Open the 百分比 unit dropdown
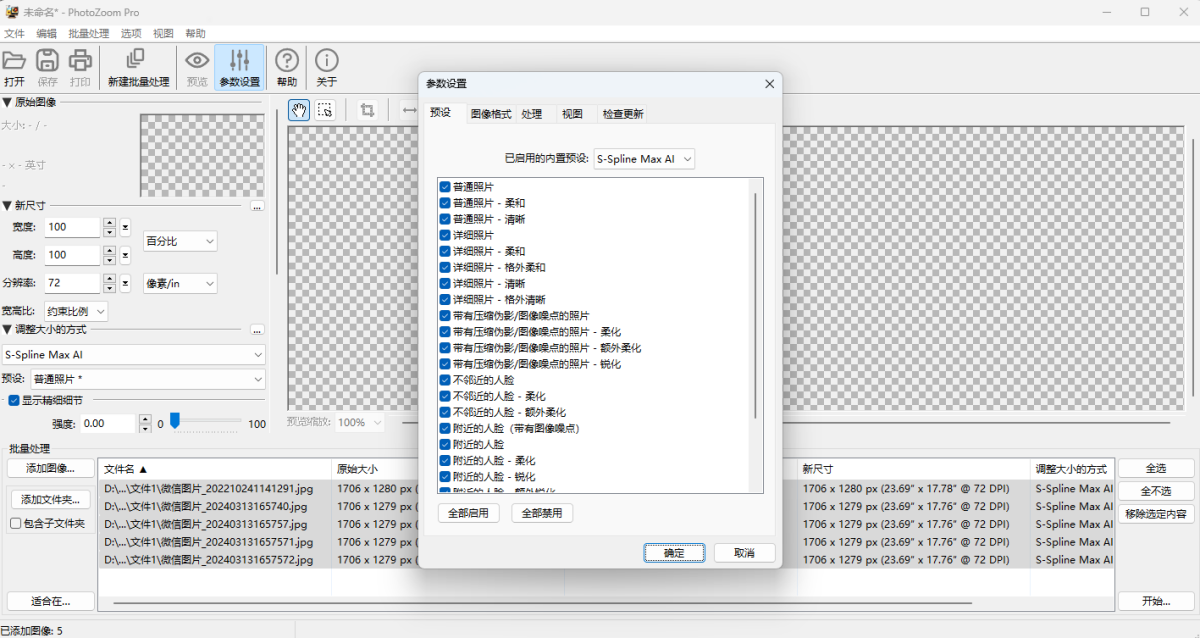Image resolution: width=1200 pixels, height=638 pixels. coord(180,241)
